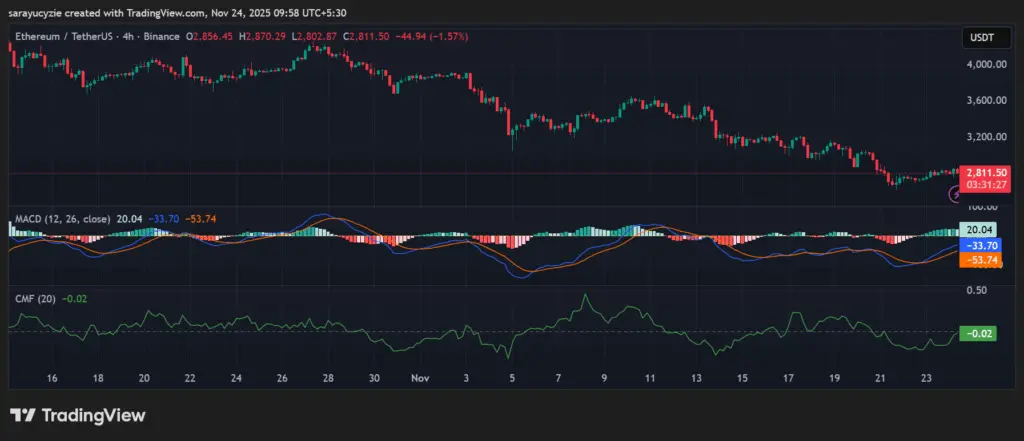Viewport: 1024px width, 441px height.
Task: Click the 3 date label on time axis
Action: click(466, 378)
